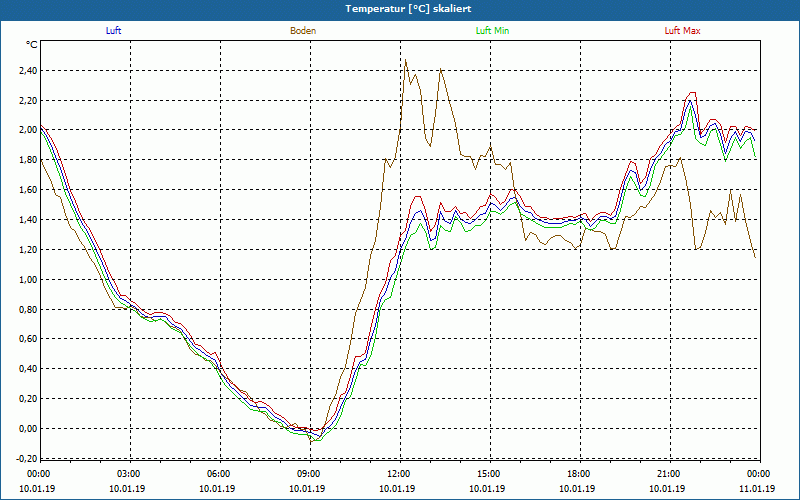Select the 03:00 time axis label
Image resolution: width=800 pixels, height=500 pixels.
point(128,474)
